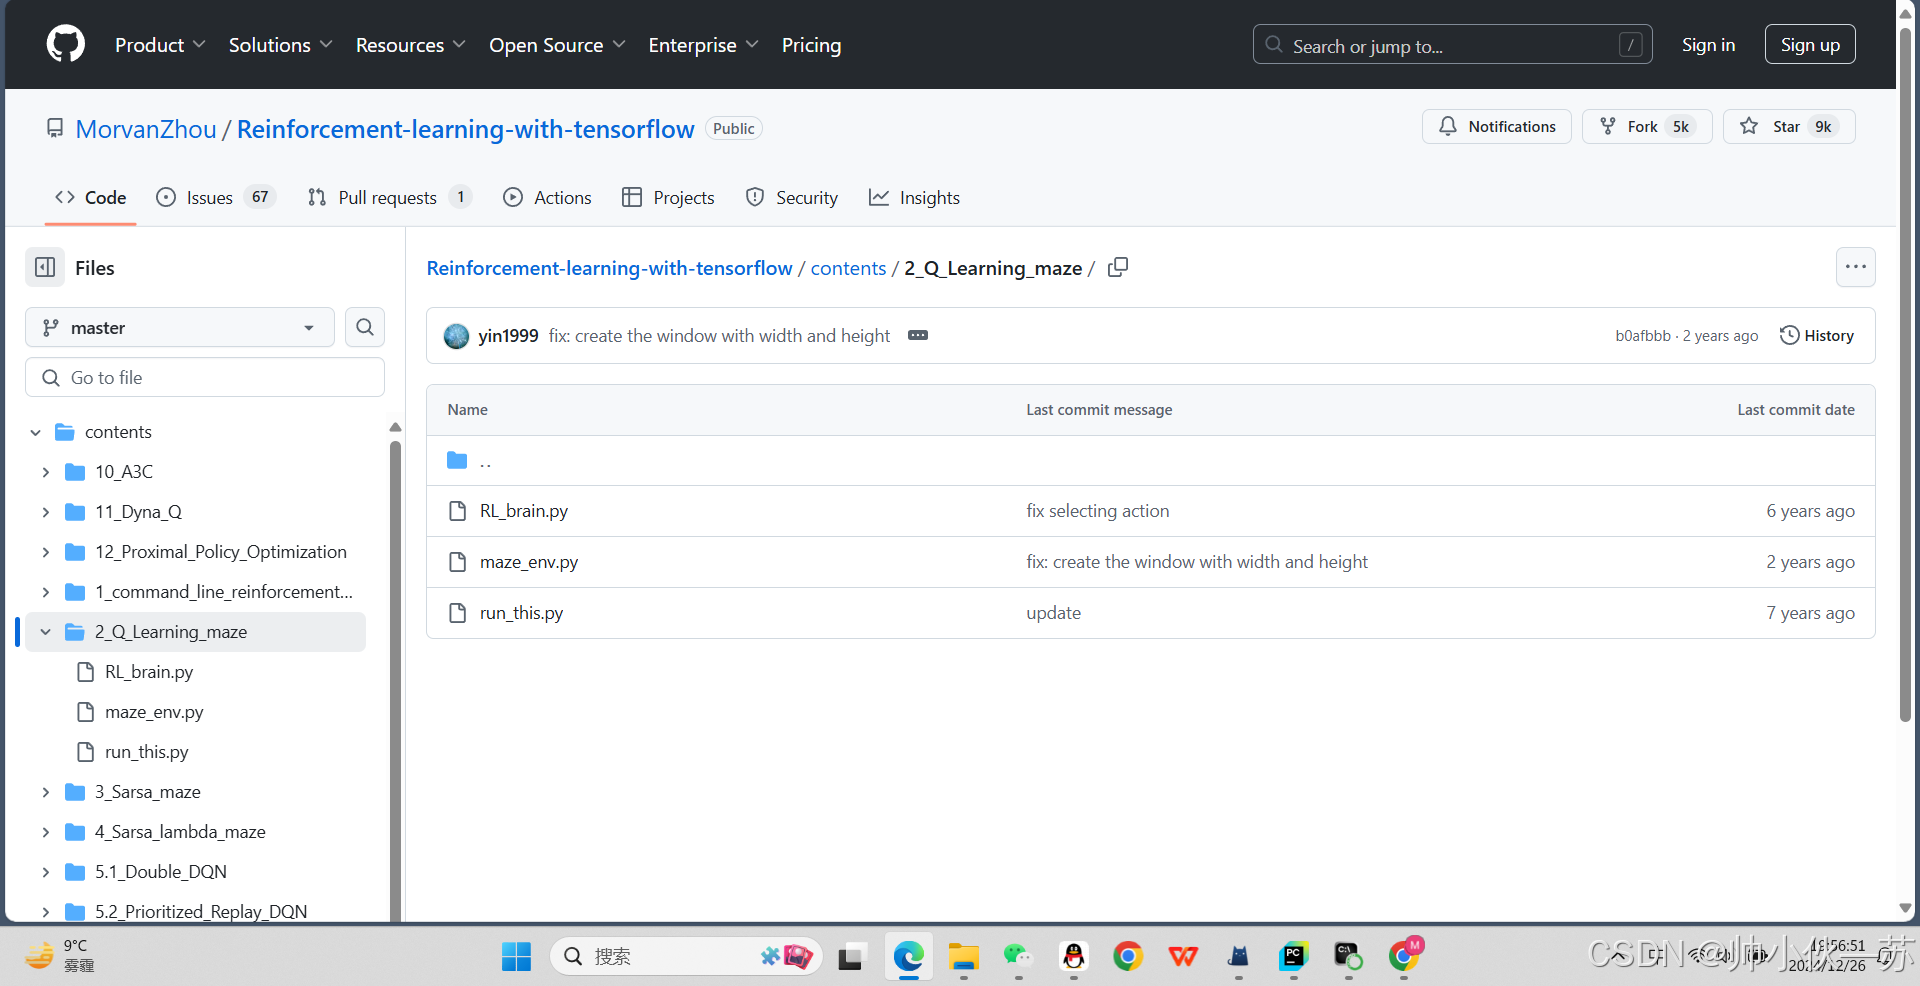This screenshot has width=1920, height=986.
Task: Open the Open Source menu dropdown
Action: point(557,45)
